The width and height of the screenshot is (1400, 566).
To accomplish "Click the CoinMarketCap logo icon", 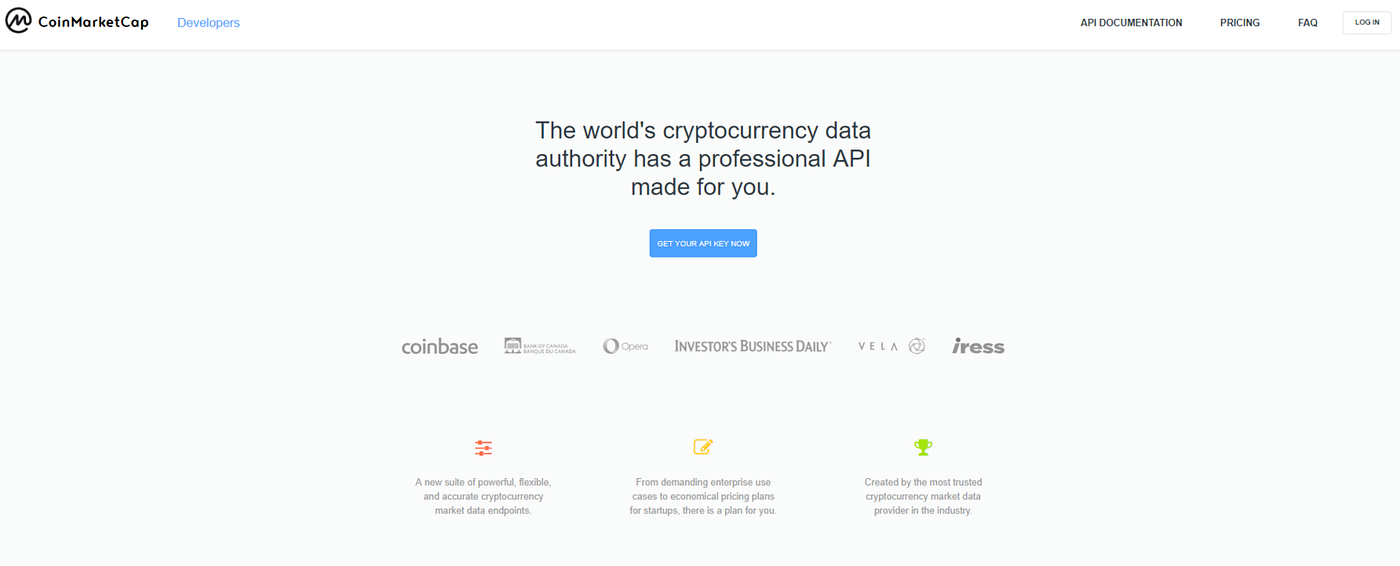I will tap(19, 22).
